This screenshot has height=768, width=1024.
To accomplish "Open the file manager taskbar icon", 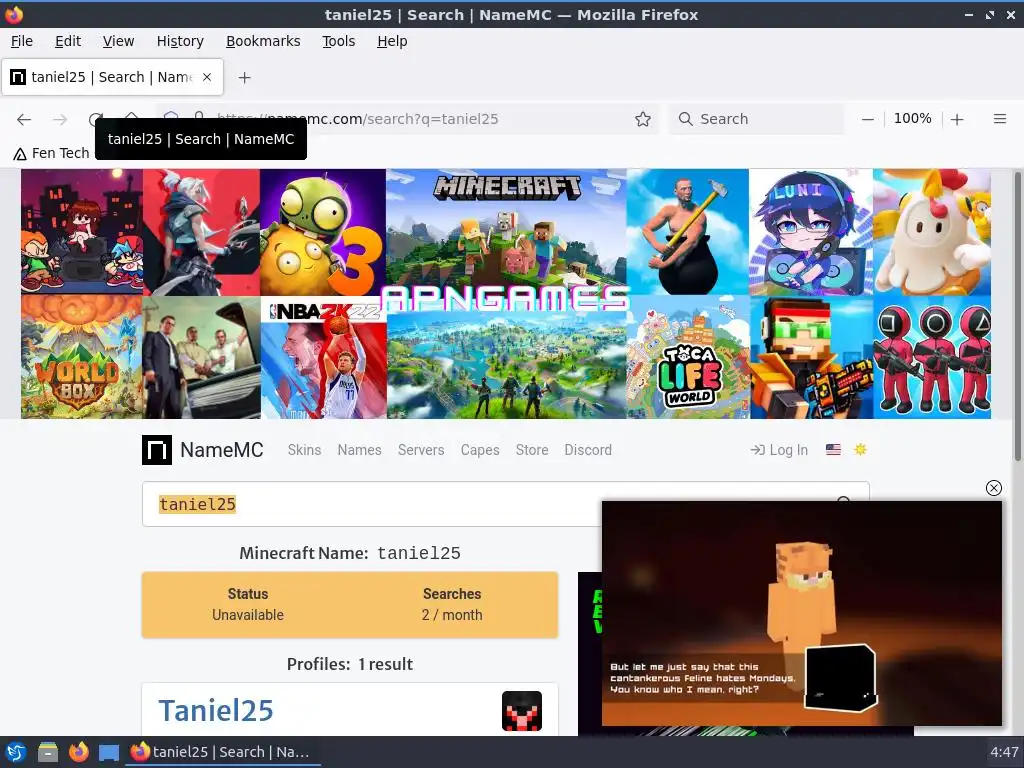I will (48, 752).
